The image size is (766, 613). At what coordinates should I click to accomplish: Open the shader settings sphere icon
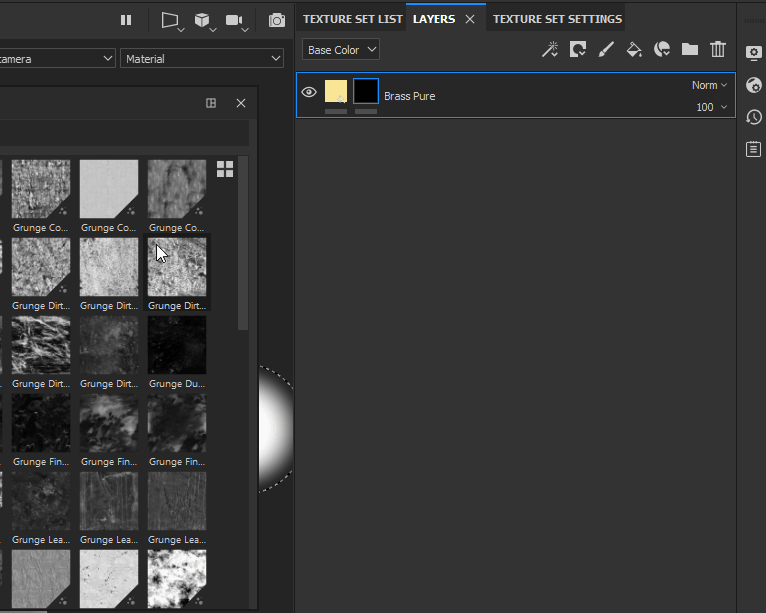[753, 85]
